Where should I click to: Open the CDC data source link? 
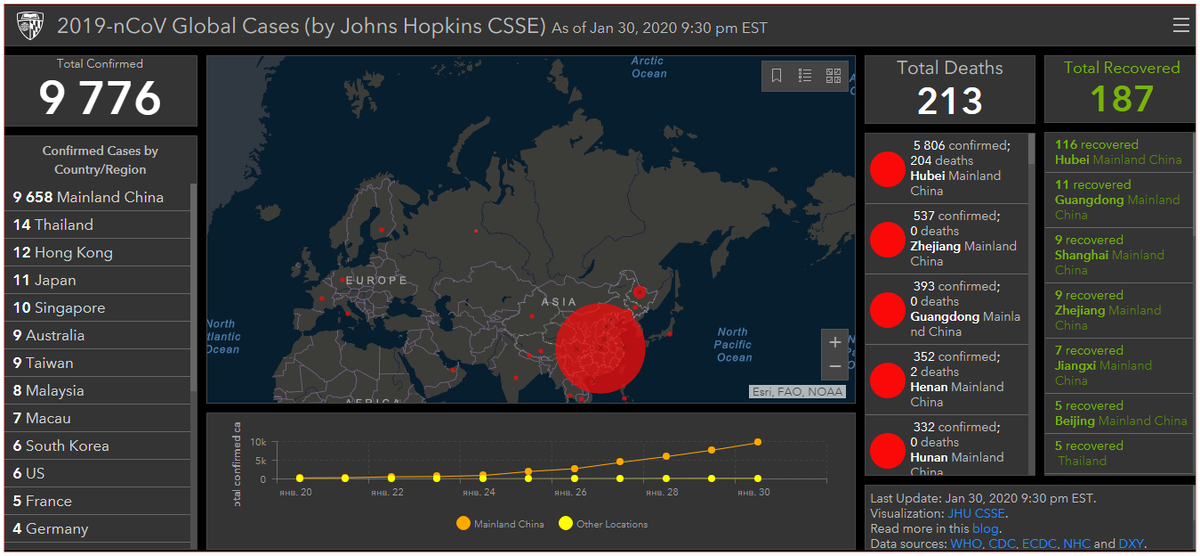click(x=1003, y=543)
